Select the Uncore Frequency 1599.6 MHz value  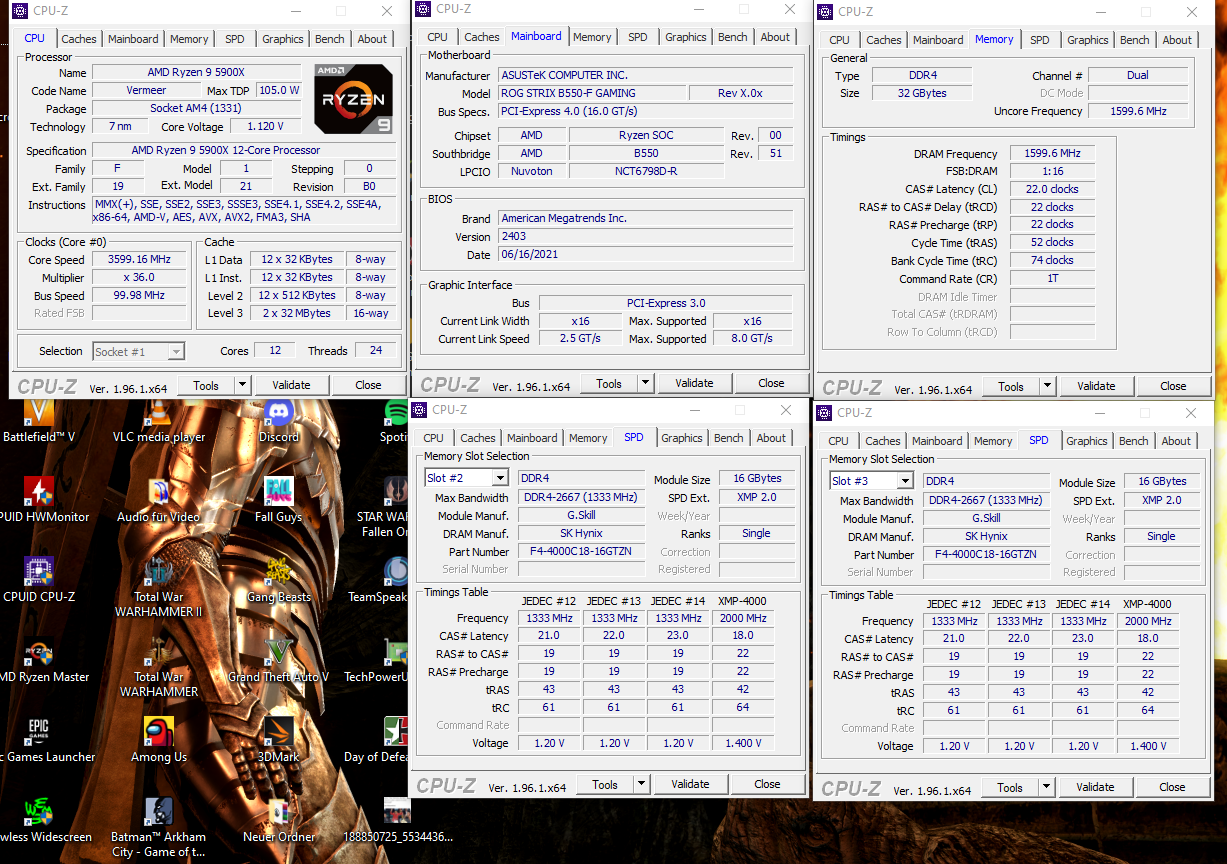pyautogui.click(x=1138, y=111)
